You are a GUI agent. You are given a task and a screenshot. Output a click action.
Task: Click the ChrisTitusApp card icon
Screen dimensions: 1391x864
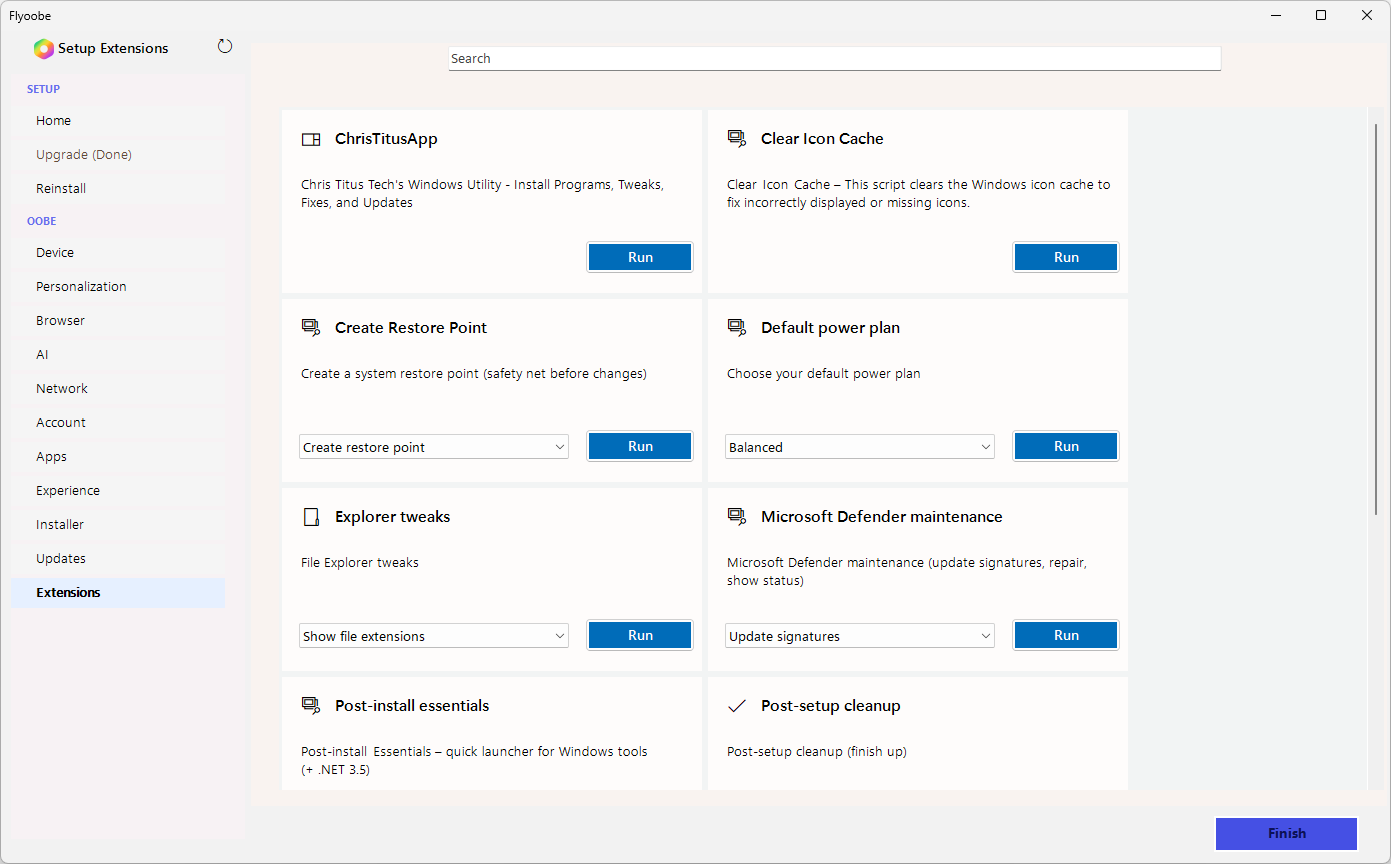(x=311, y=139)
